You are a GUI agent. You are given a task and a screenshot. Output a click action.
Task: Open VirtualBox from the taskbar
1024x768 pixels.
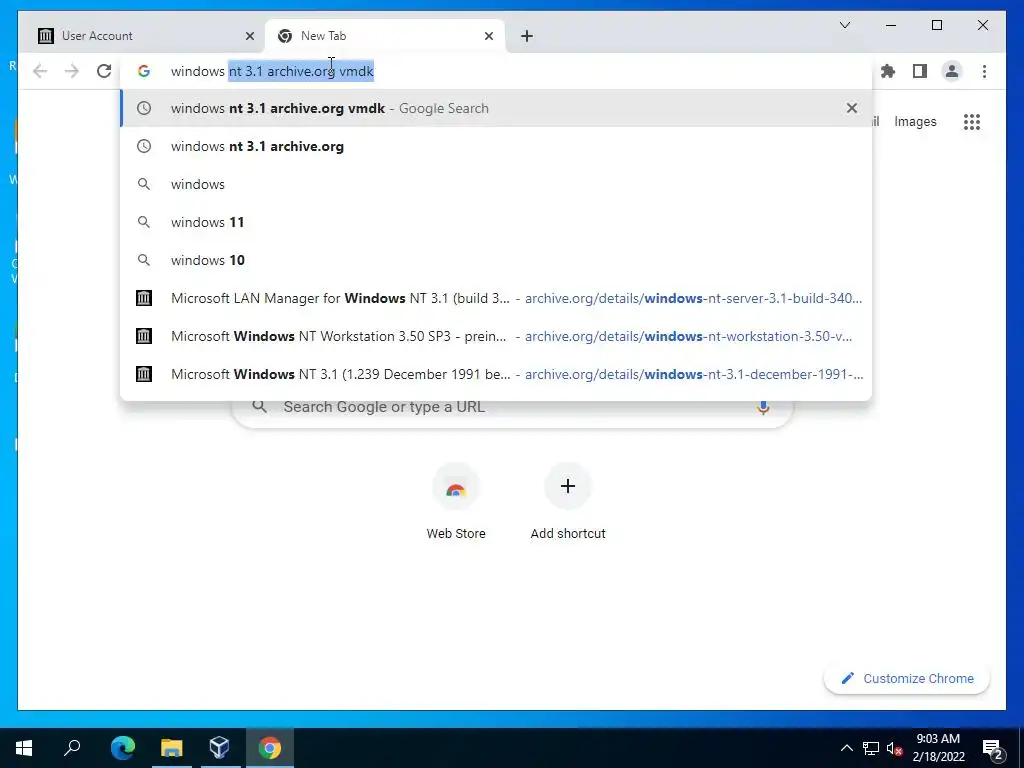[x=220, y=748]
